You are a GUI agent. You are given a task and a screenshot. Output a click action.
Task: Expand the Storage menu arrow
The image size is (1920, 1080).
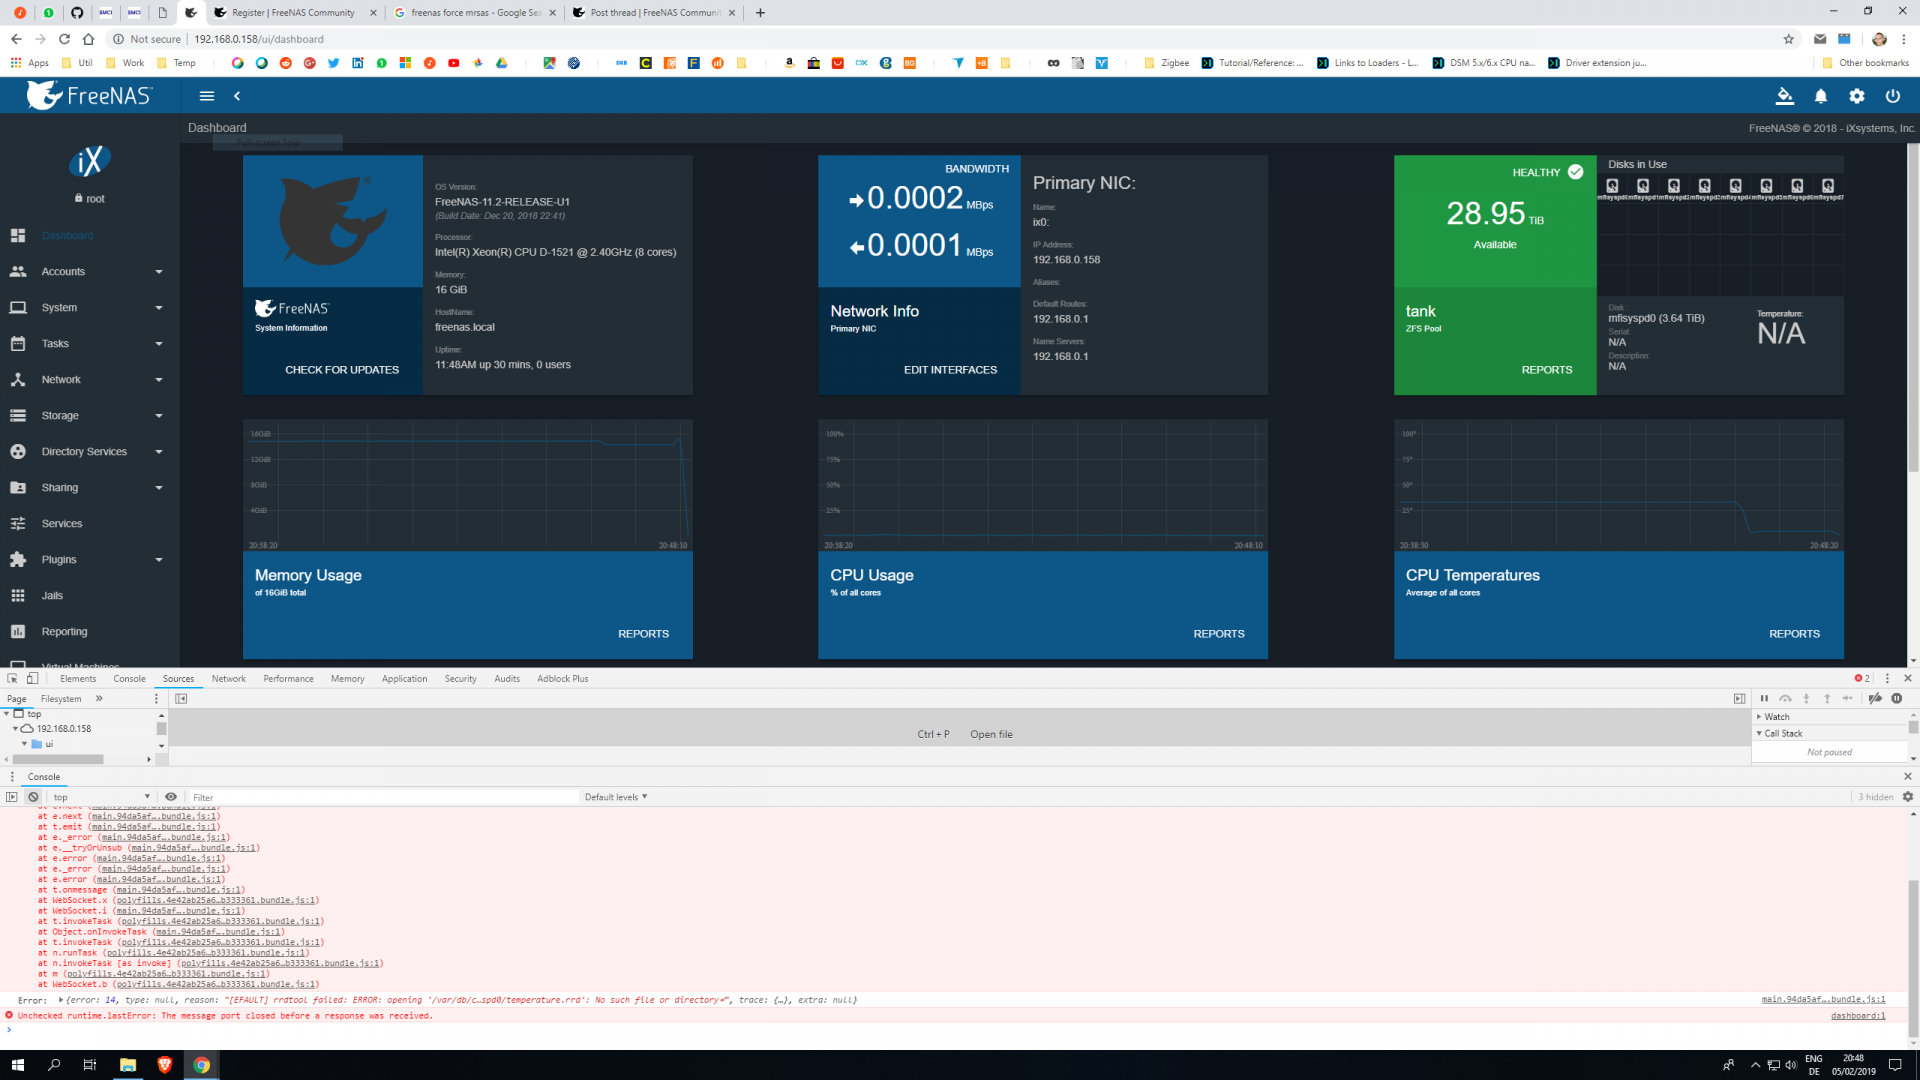tap(159, 416)
